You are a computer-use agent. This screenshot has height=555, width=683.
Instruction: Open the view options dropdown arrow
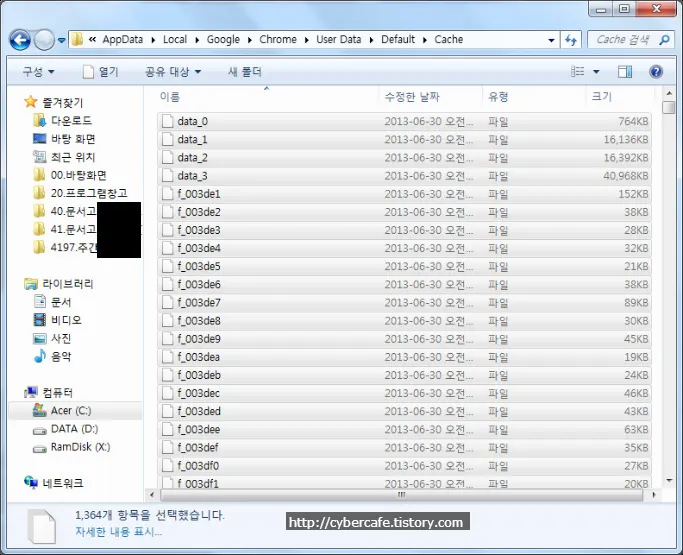(x=596, y=72)
